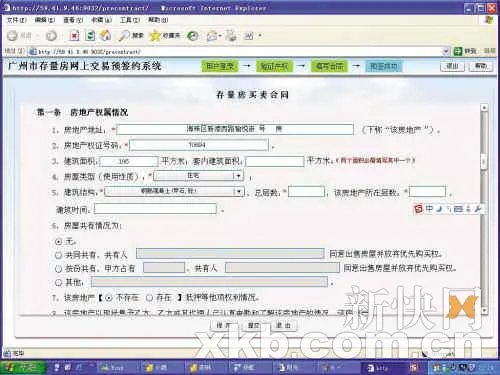Click the page icon beside the address URL
Screen dimensions: 500x375
[33, 52]
